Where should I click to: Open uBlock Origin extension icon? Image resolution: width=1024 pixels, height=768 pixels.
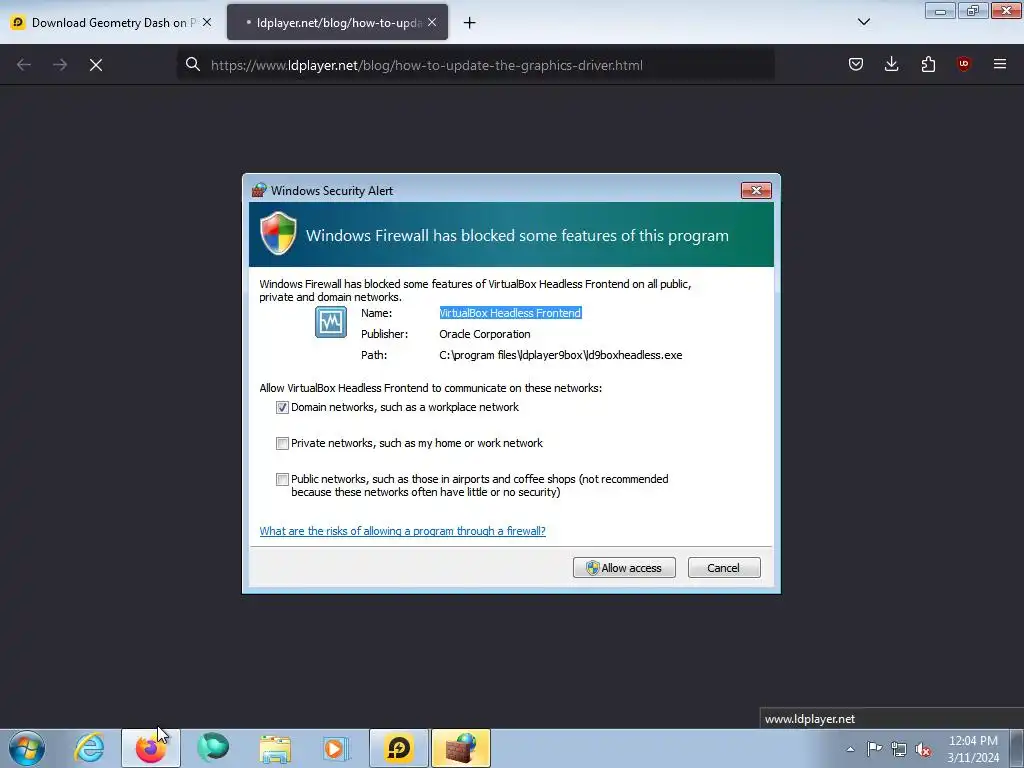964,64
